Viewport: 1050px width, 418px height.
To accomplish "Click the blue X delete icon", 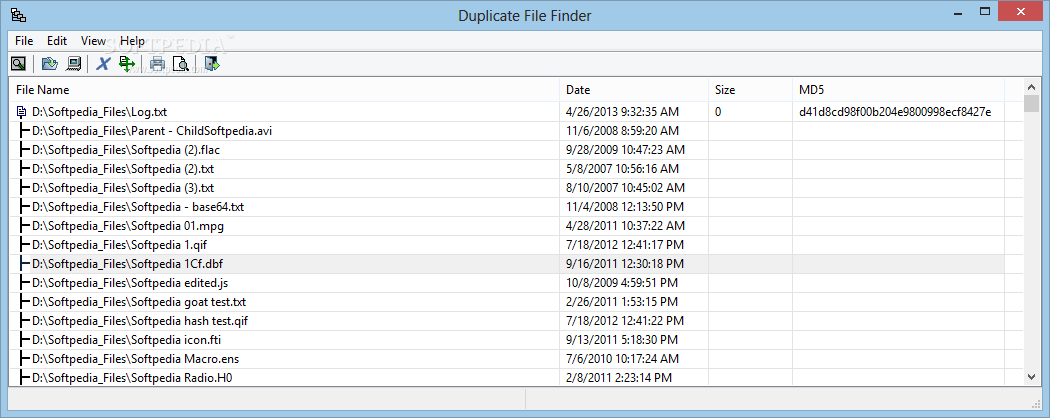I will click(x=103, y=64).
